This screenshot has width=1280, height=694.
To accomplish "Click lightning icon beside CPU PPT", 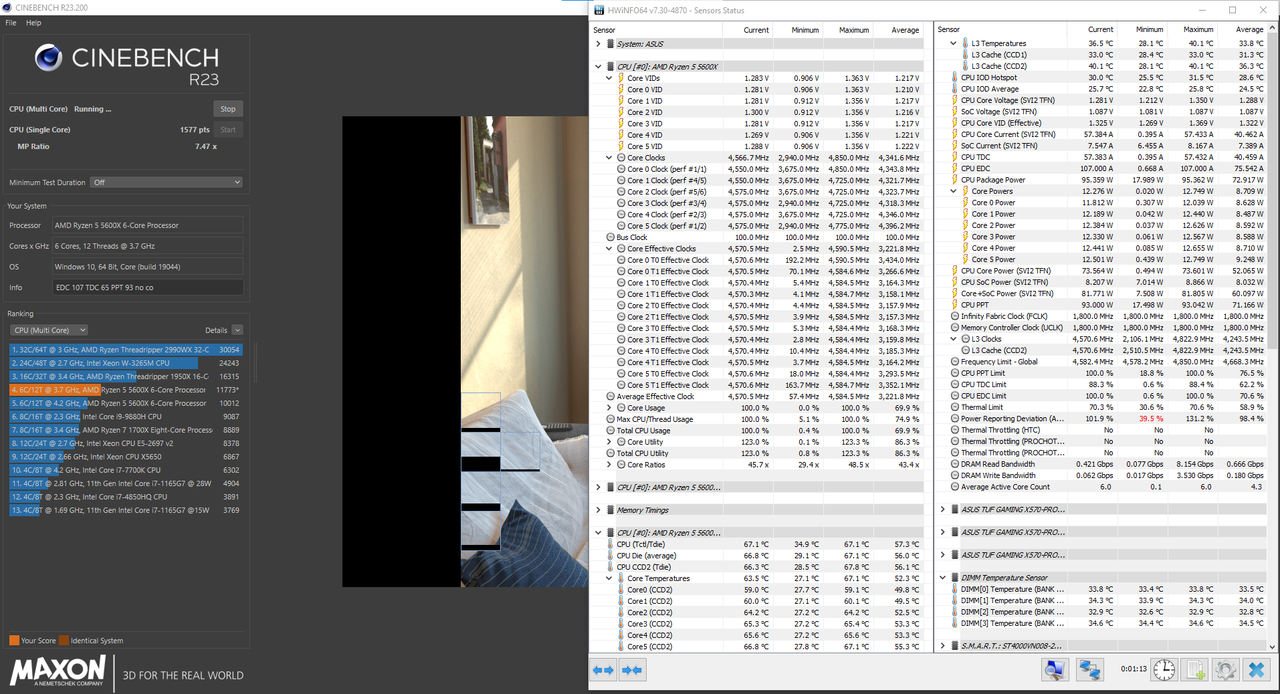I will pos(954,305).
